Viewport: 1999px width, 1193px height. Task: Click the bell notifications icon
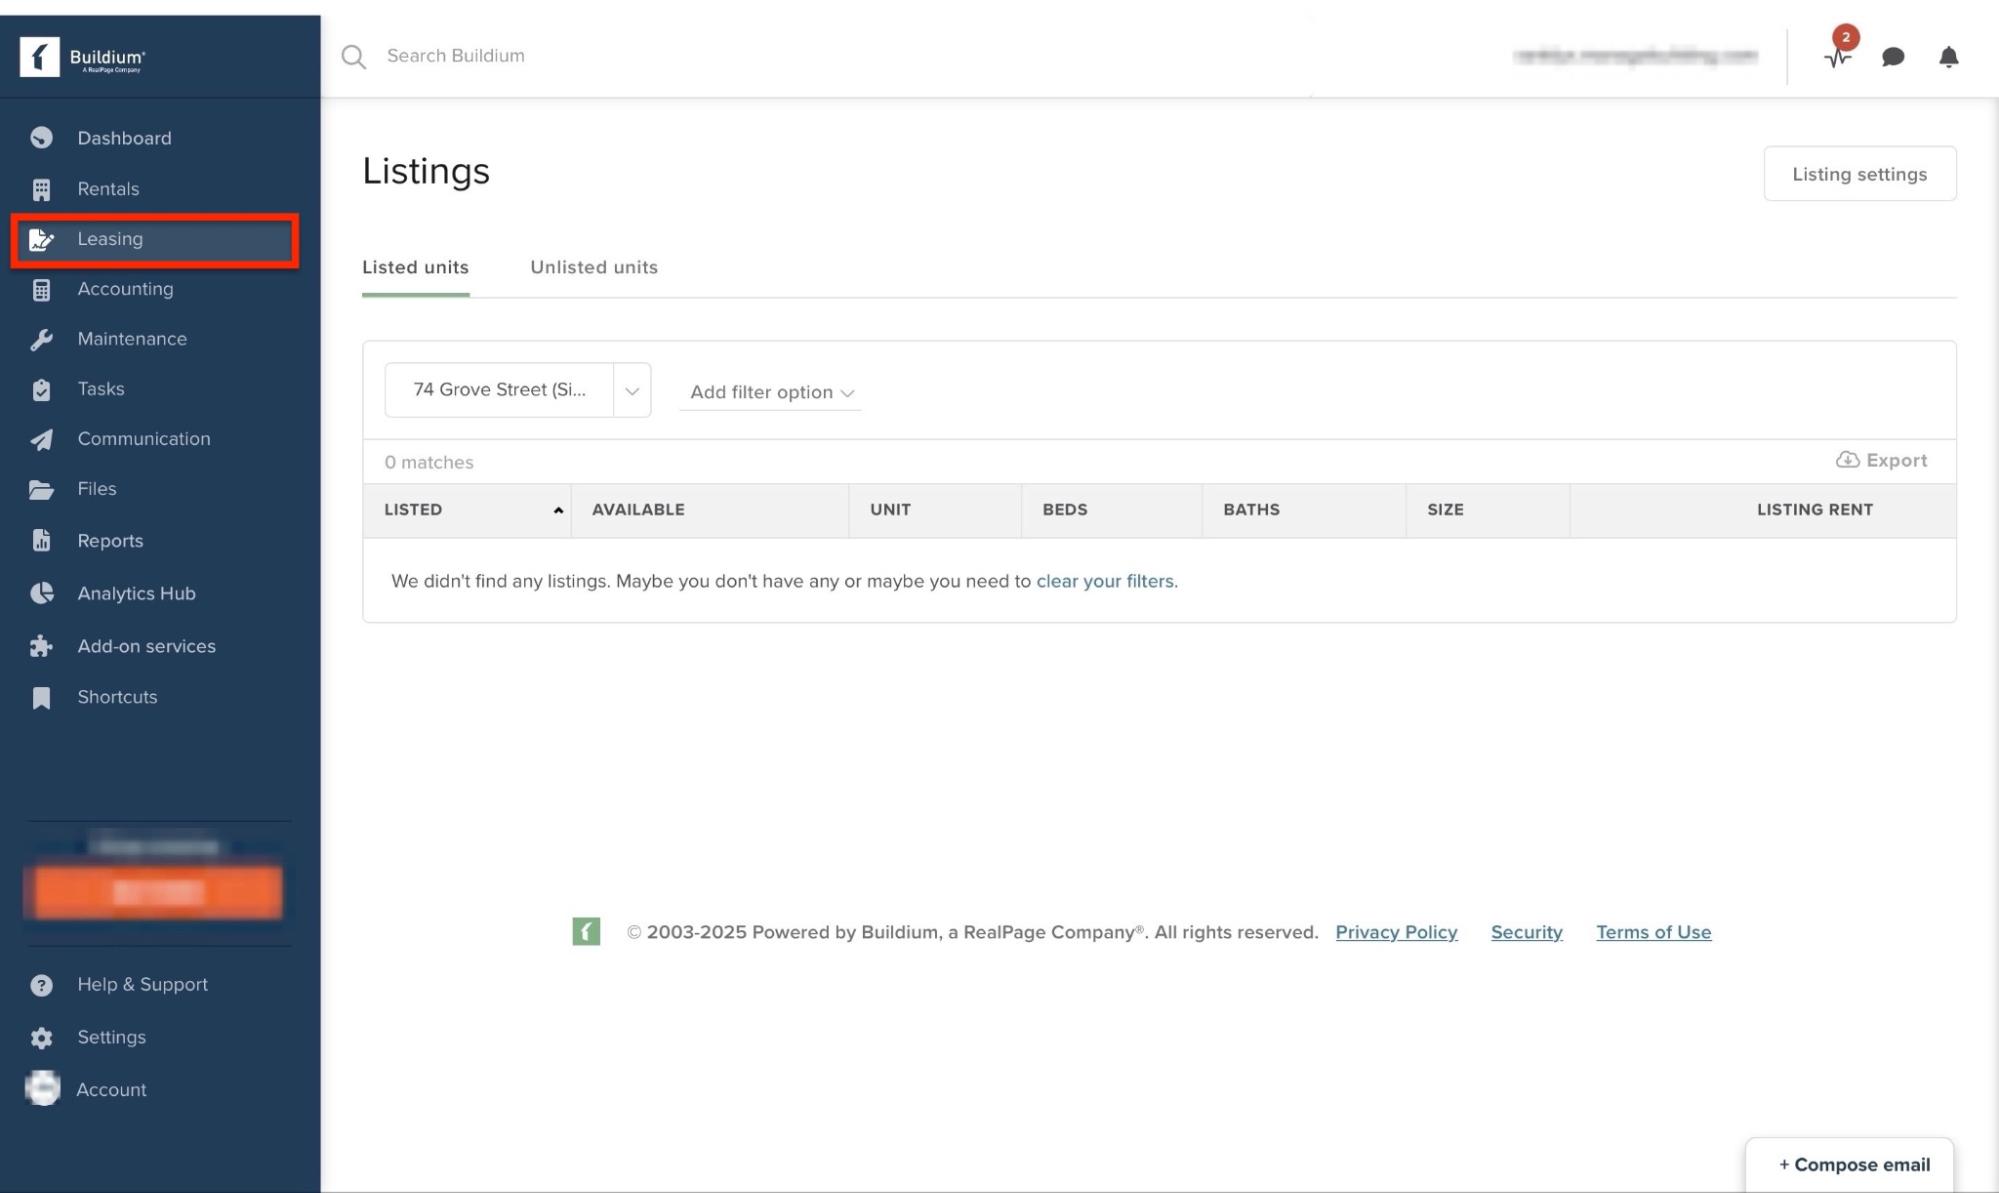(1948, 57)
